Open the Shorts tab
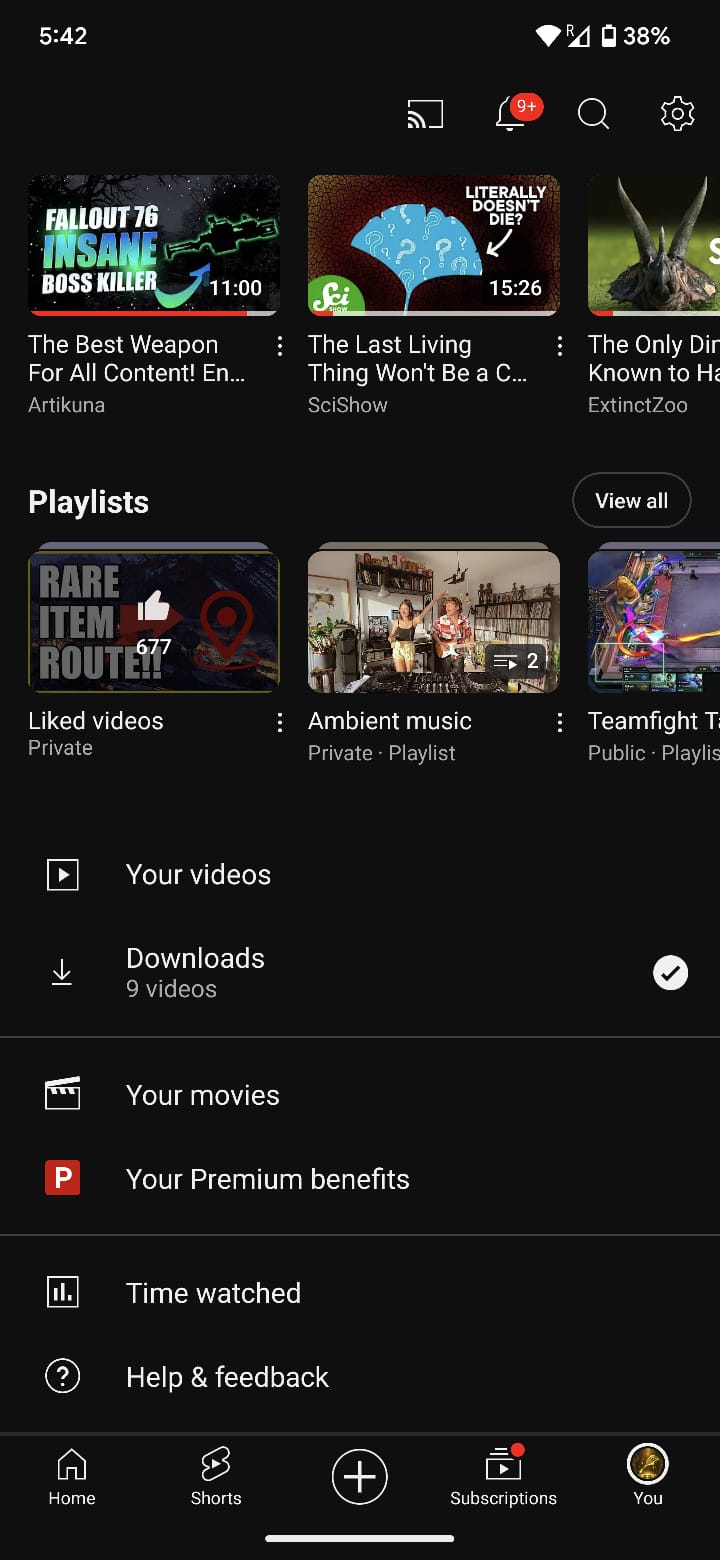This screenshot has width=720, height=1560. click(216, 1476)
